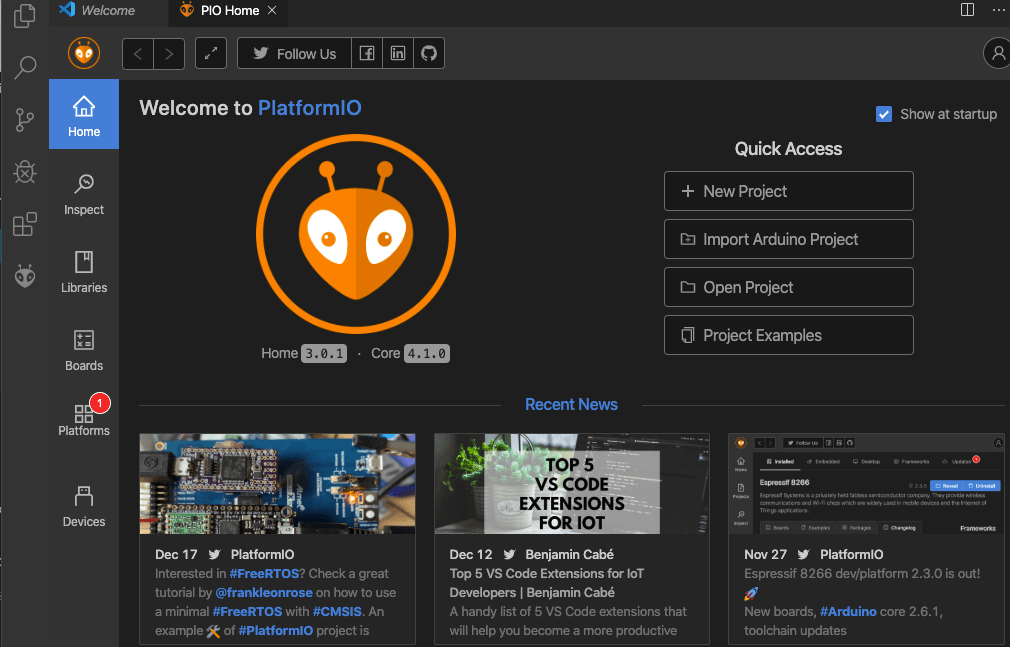This screenshot has height=647, width=1010.
Task: Open the Source Control view
Action: (24, 120)
